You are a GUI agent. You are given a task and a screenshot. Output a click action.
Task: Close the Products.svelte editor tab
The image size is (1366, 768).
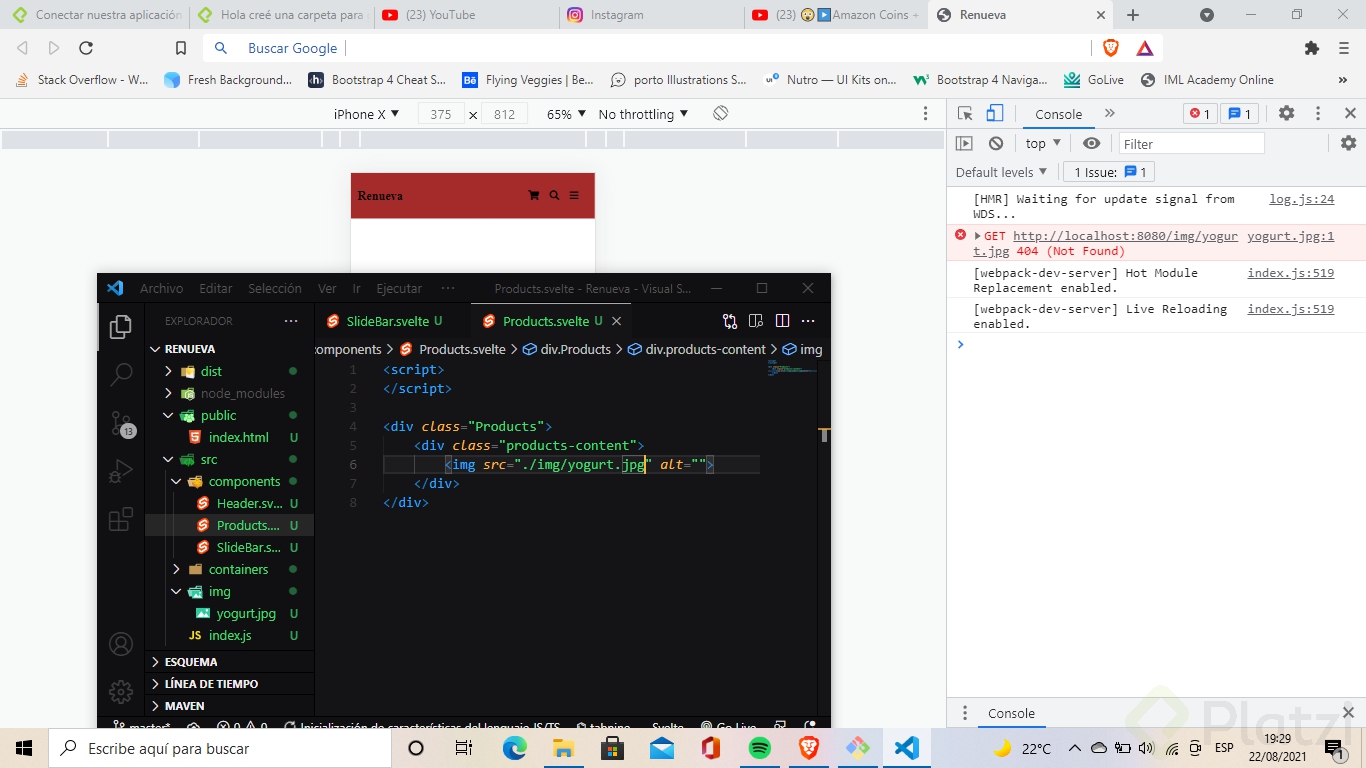(x=617, y=321)
